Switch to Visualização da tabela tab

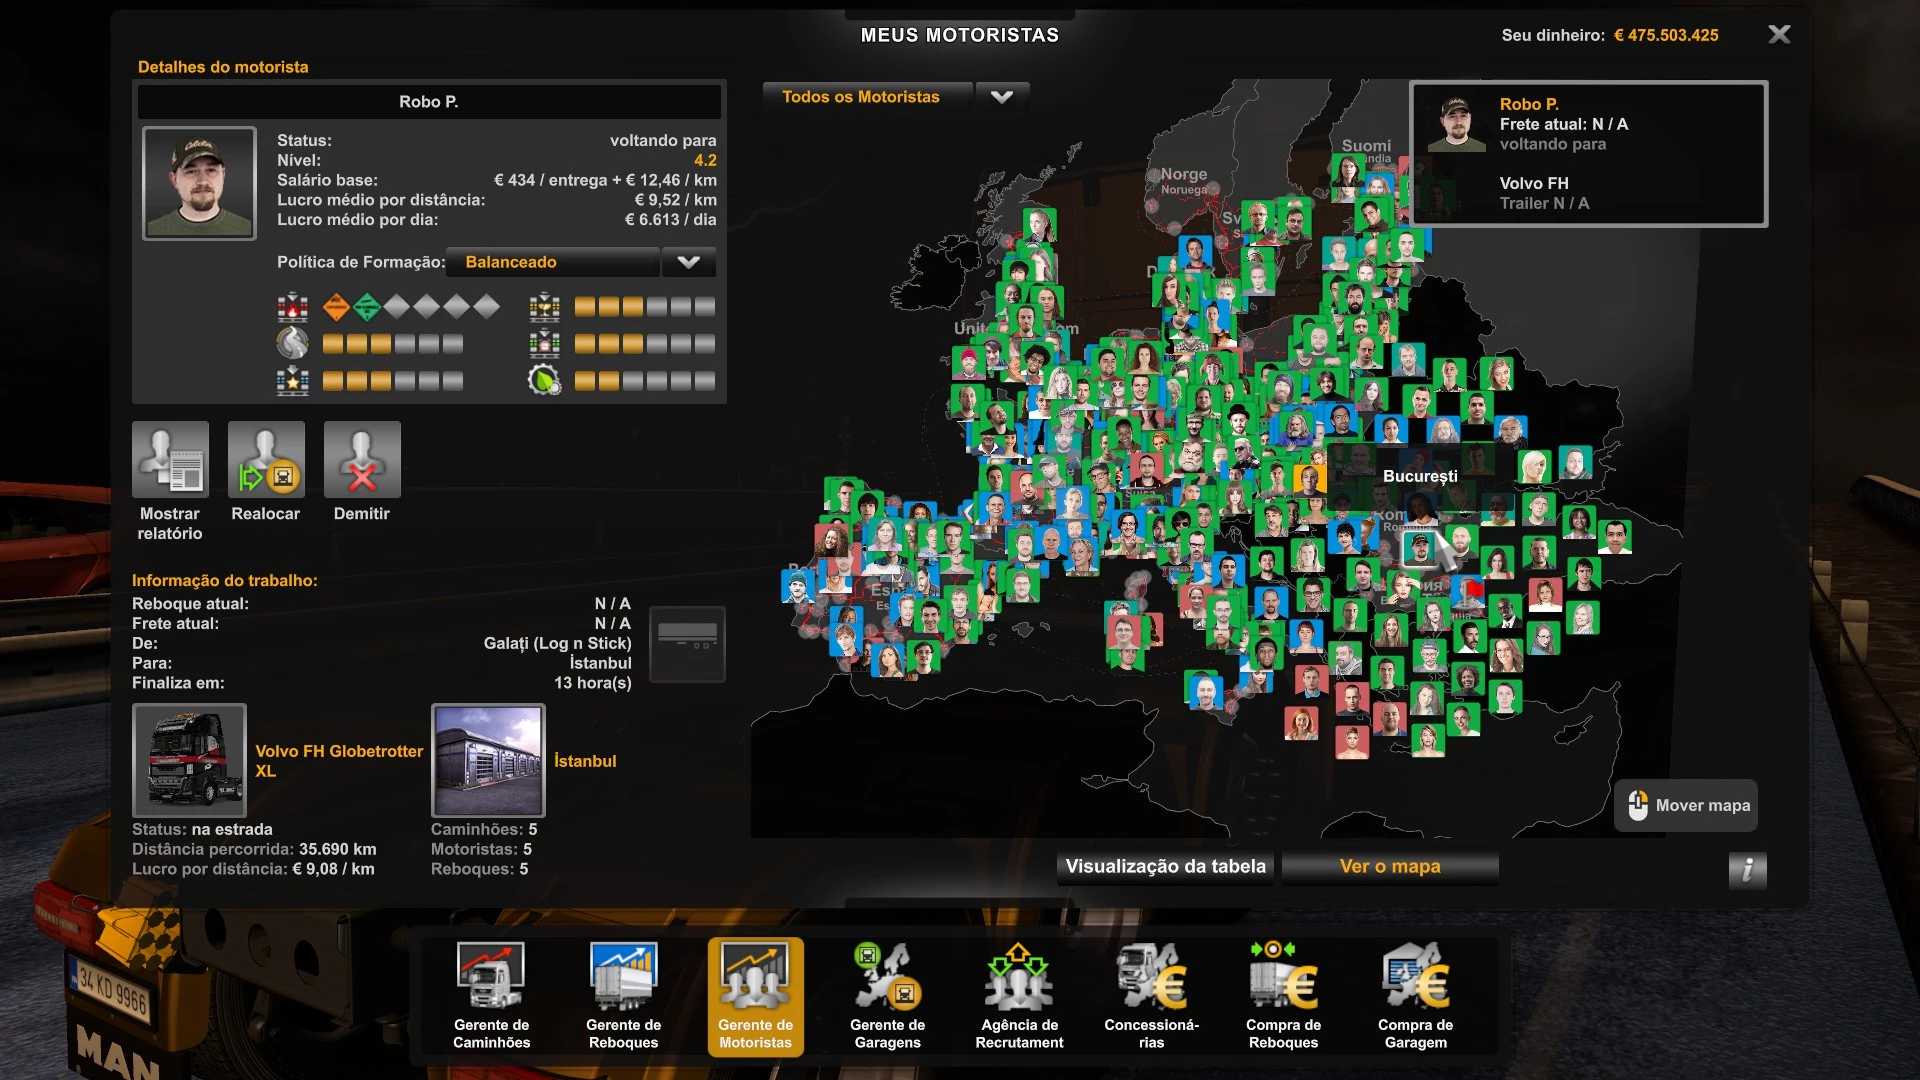click(x=1165, y=866)
